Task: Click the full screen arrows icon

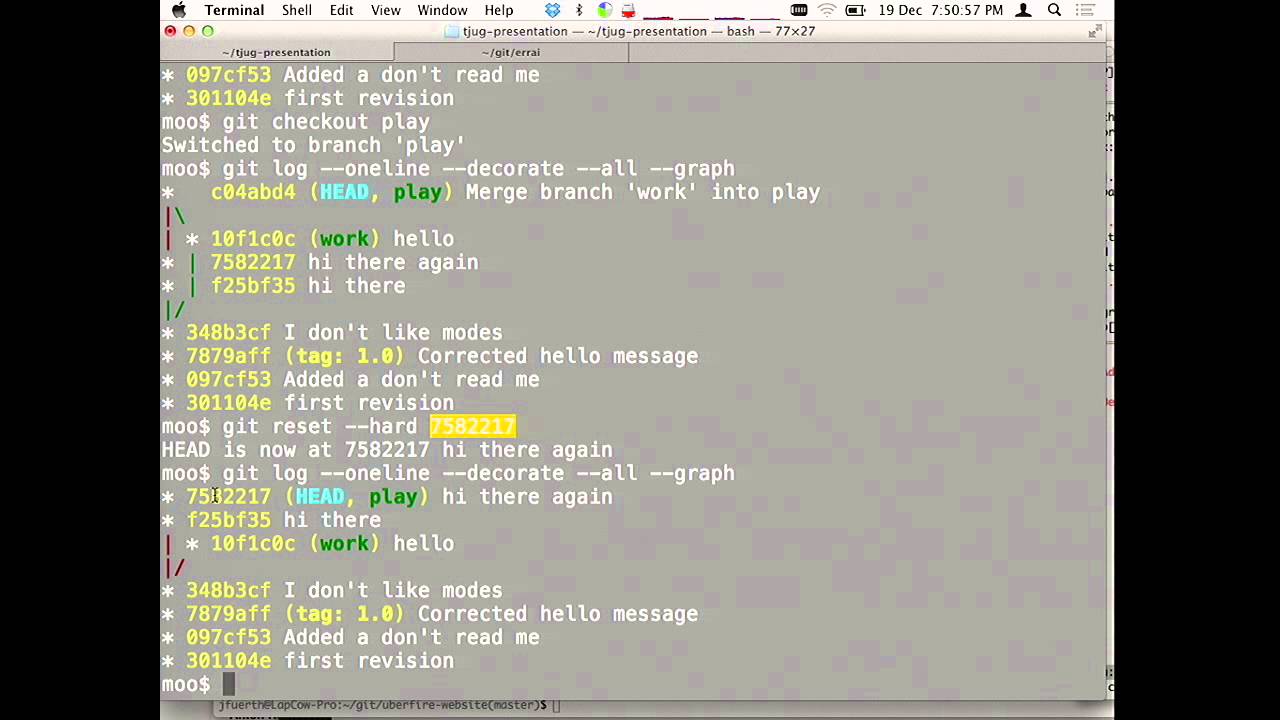Action: click(1095, 32)
